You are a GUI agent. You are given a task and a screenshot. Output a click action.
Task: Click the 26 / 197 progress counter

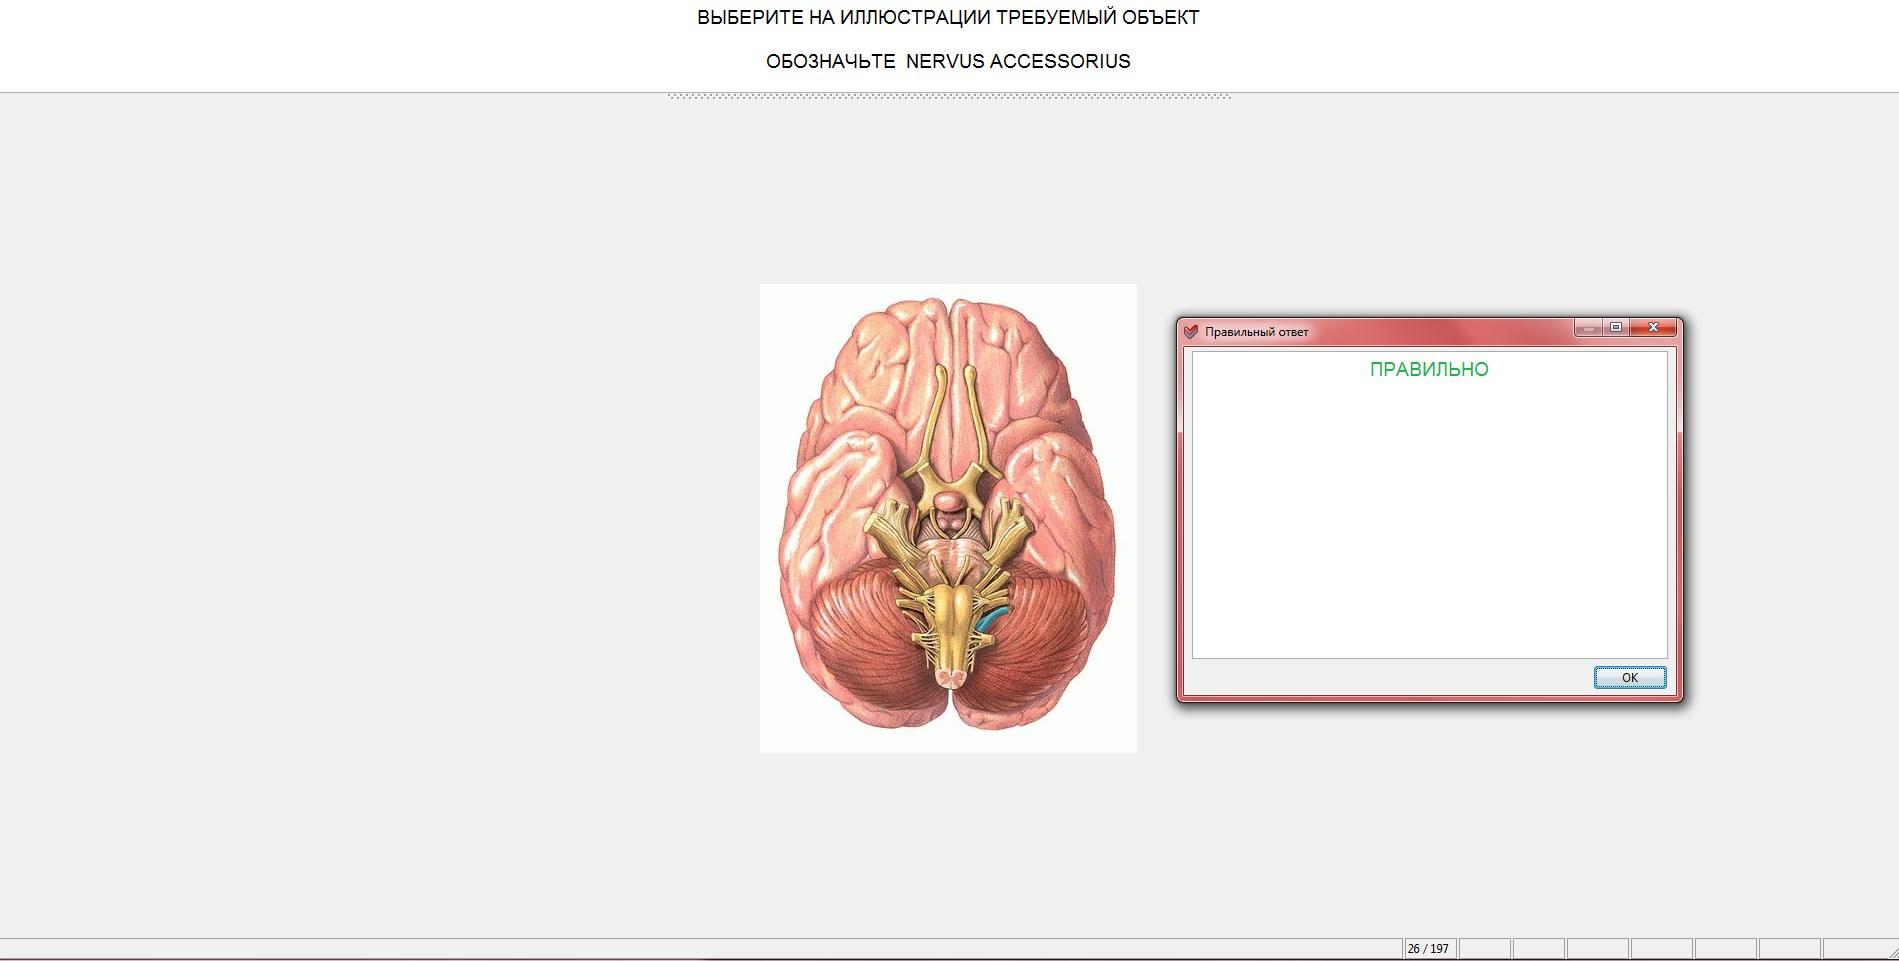coord(1428,948)
